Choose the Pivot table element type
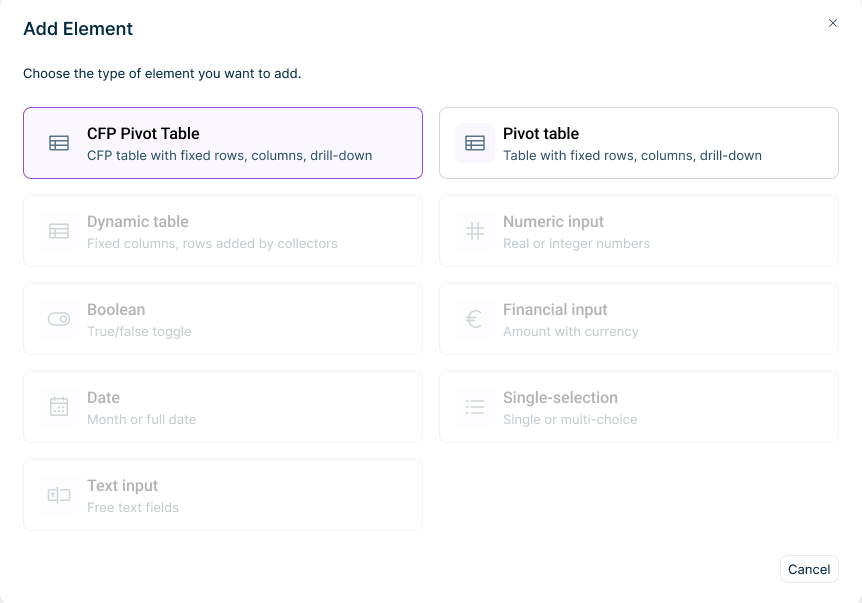This screenshot has width=862, height=603. point(638,143)
